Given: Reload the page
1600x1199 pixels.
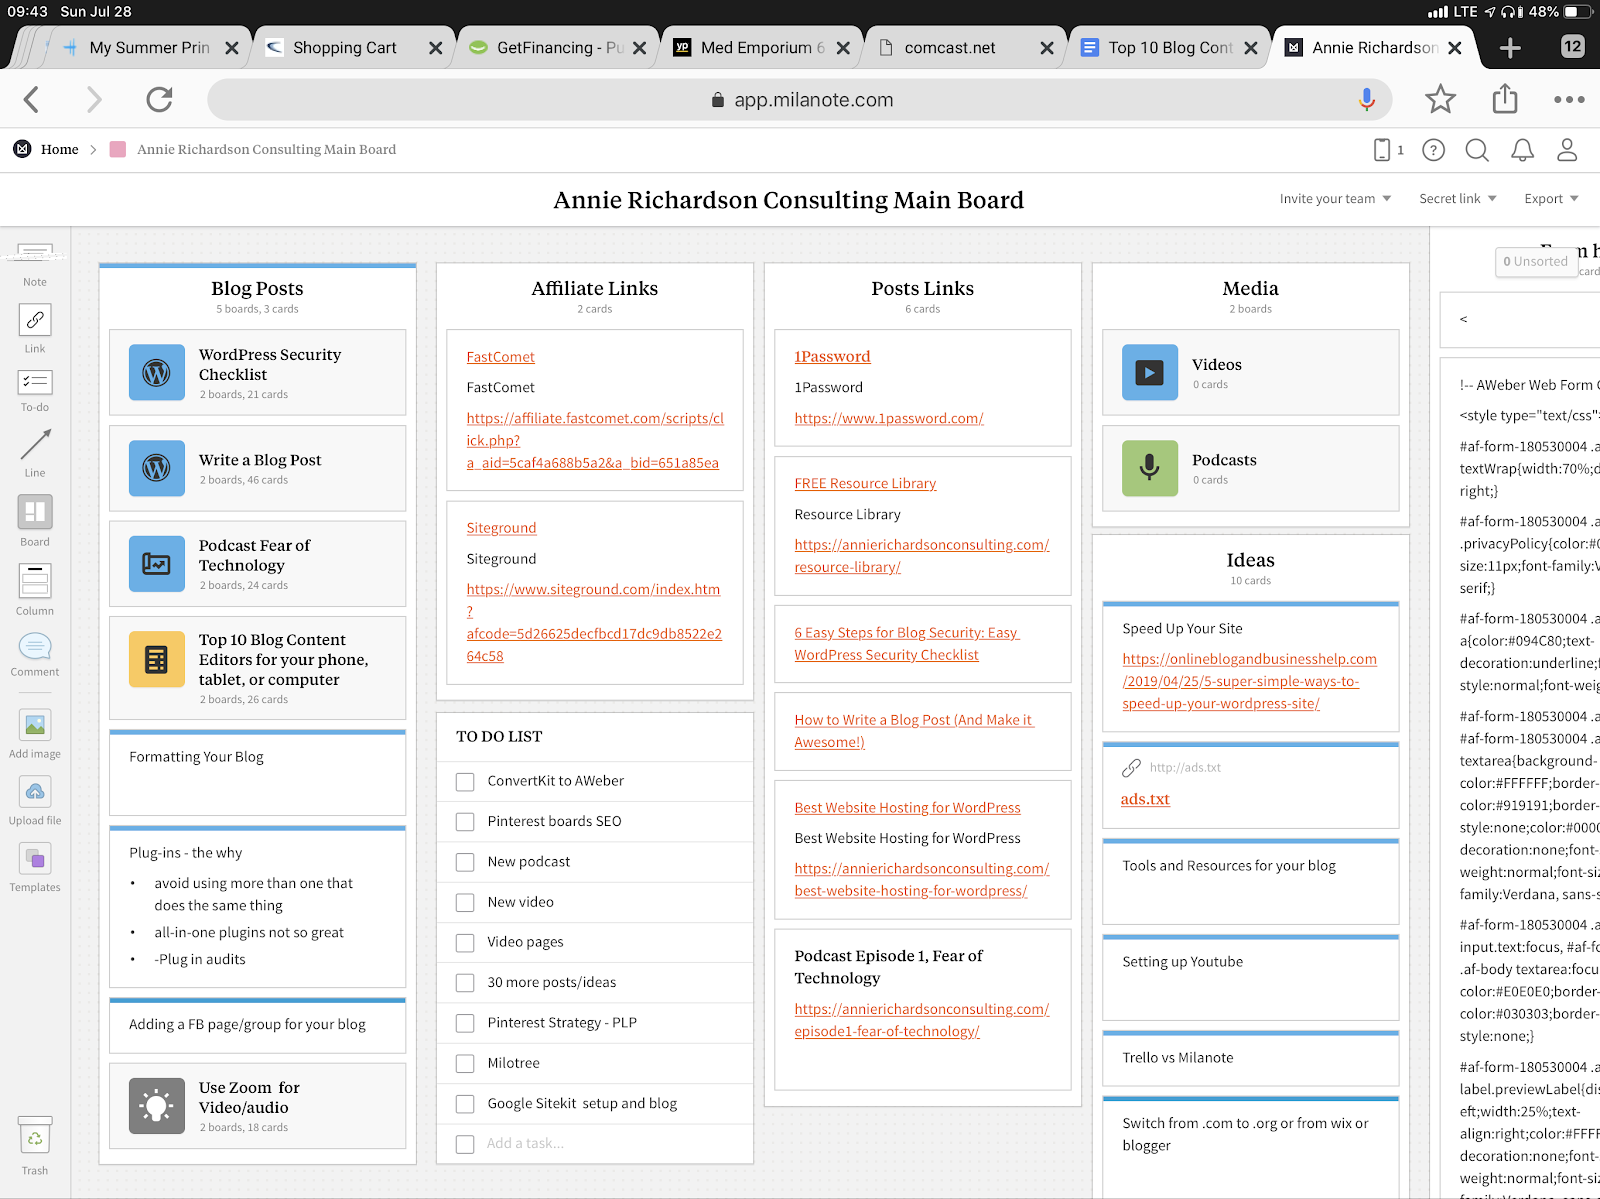Looking at the screenshot, I should (x=159, y=99).
